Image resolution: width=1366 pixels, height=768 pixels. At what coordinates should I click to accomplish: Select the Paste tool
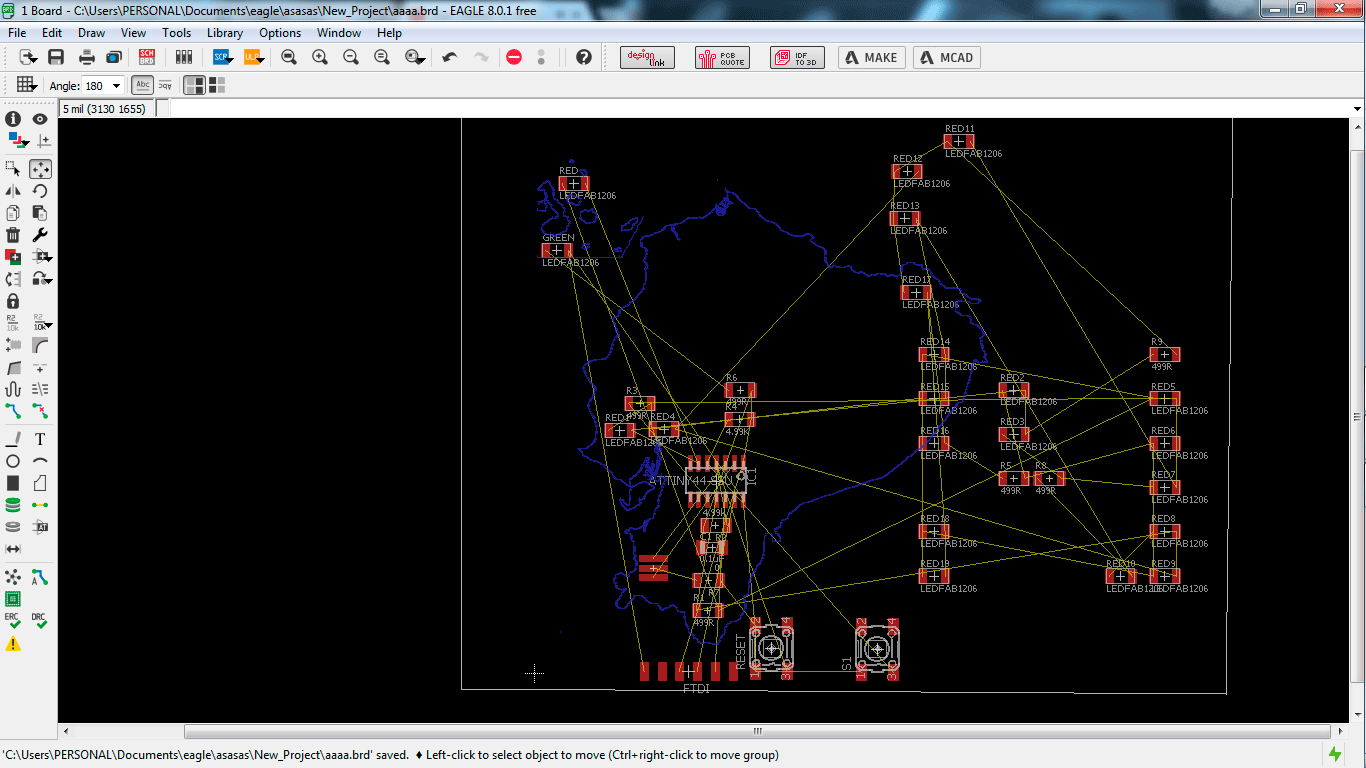click(x=40, y=213)
